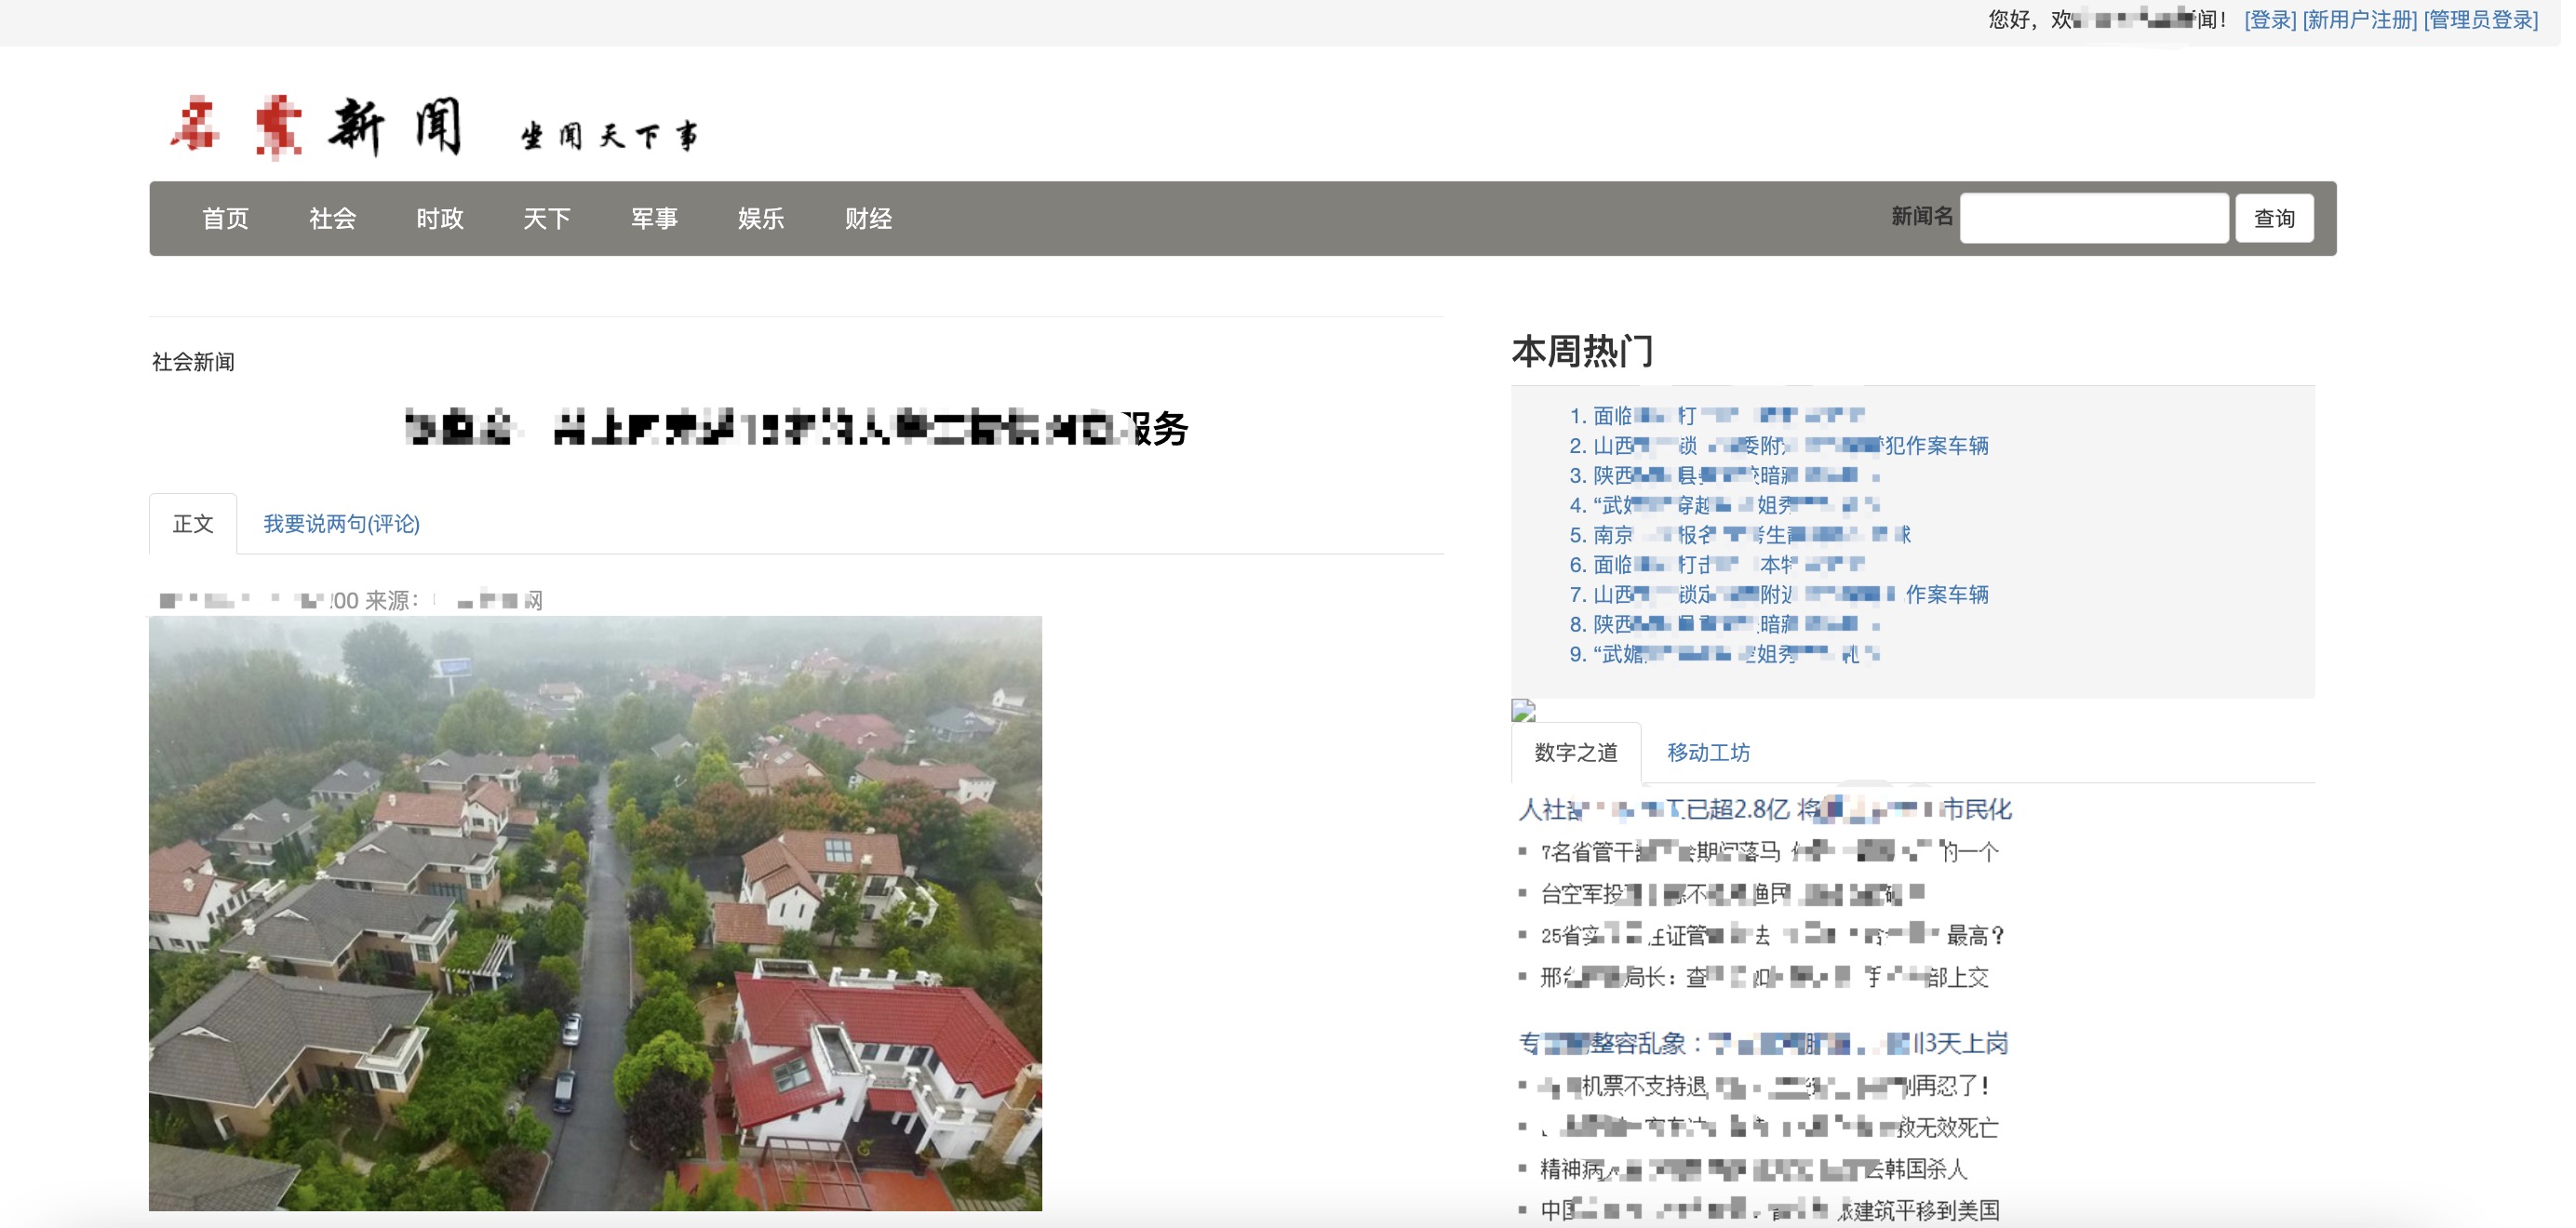Open the item about 机票不支持退
This screenshot has height=1228, width=2576.
click(1765, 1087)
